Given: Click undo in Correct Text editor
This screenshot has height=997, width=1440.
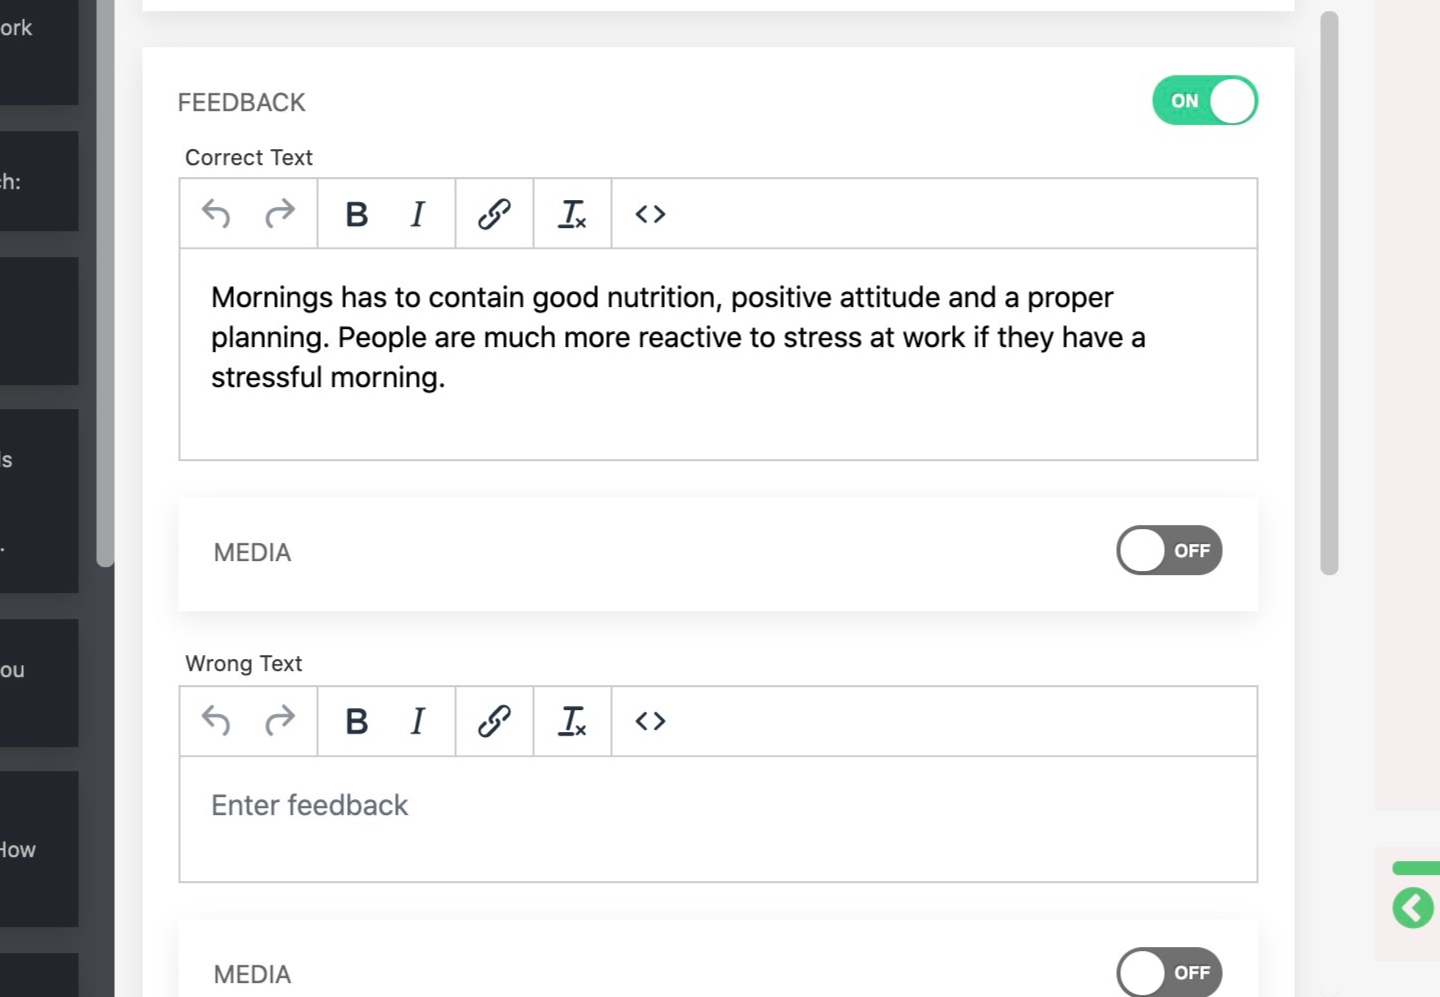Looking at the screenshot, I should point(216,214).
